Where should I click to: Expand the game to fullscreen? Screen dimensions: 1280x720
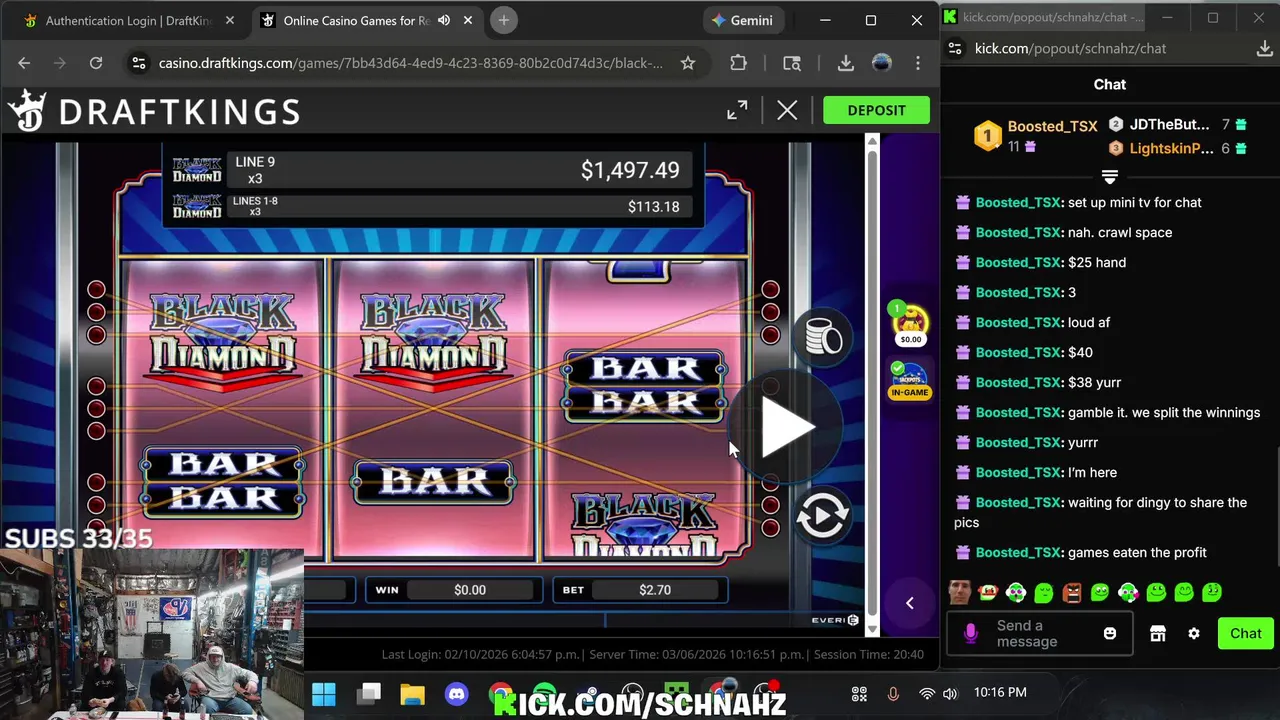coord(737,110)
